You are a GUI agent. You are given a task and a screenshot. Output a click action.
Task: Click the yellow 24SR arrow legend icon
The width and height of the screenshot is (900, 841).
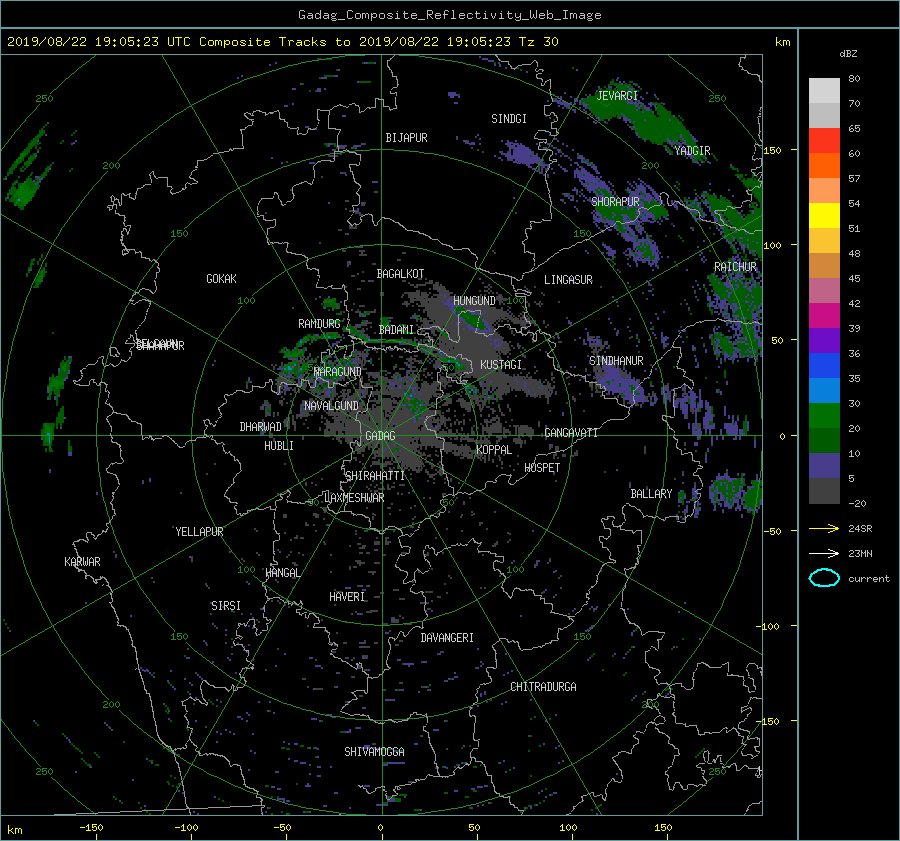click(x=824, y=528)
